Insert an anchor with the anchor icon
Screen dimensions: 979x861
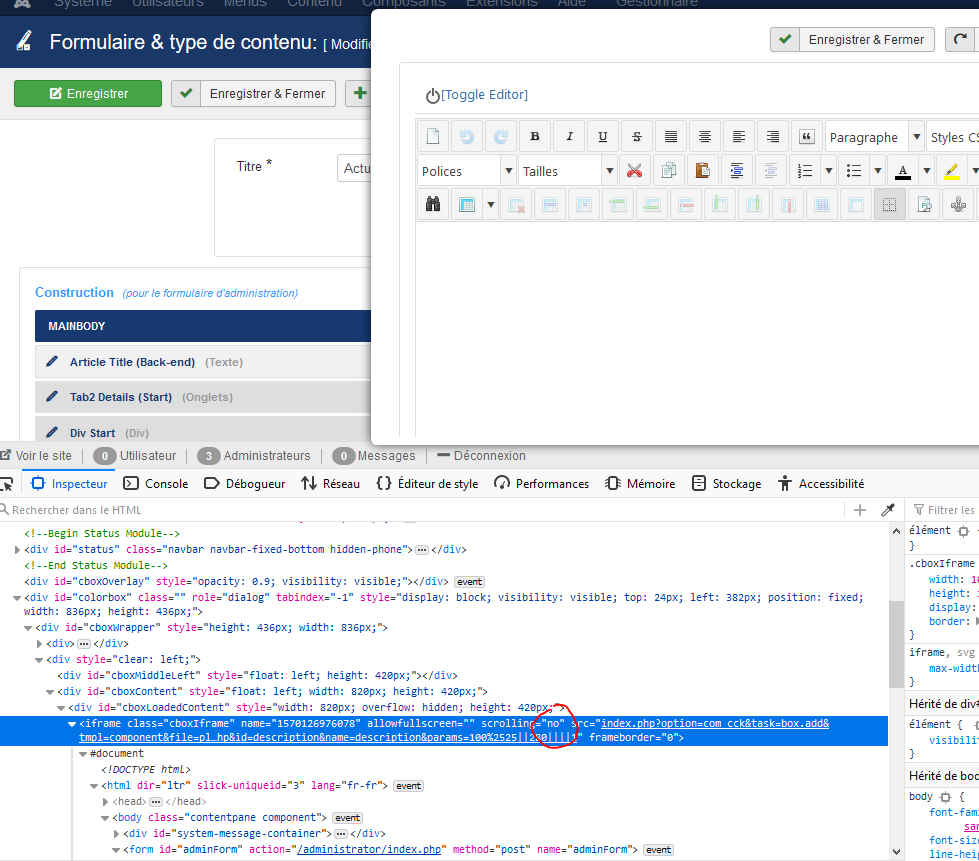tap(958, 204)
